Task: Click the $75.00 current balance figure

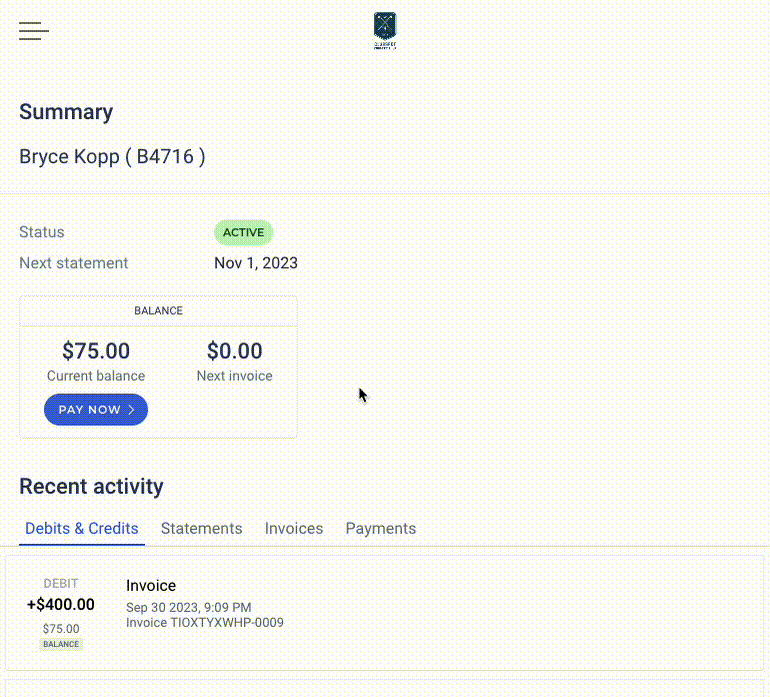Action: click(x=96, y=351)
